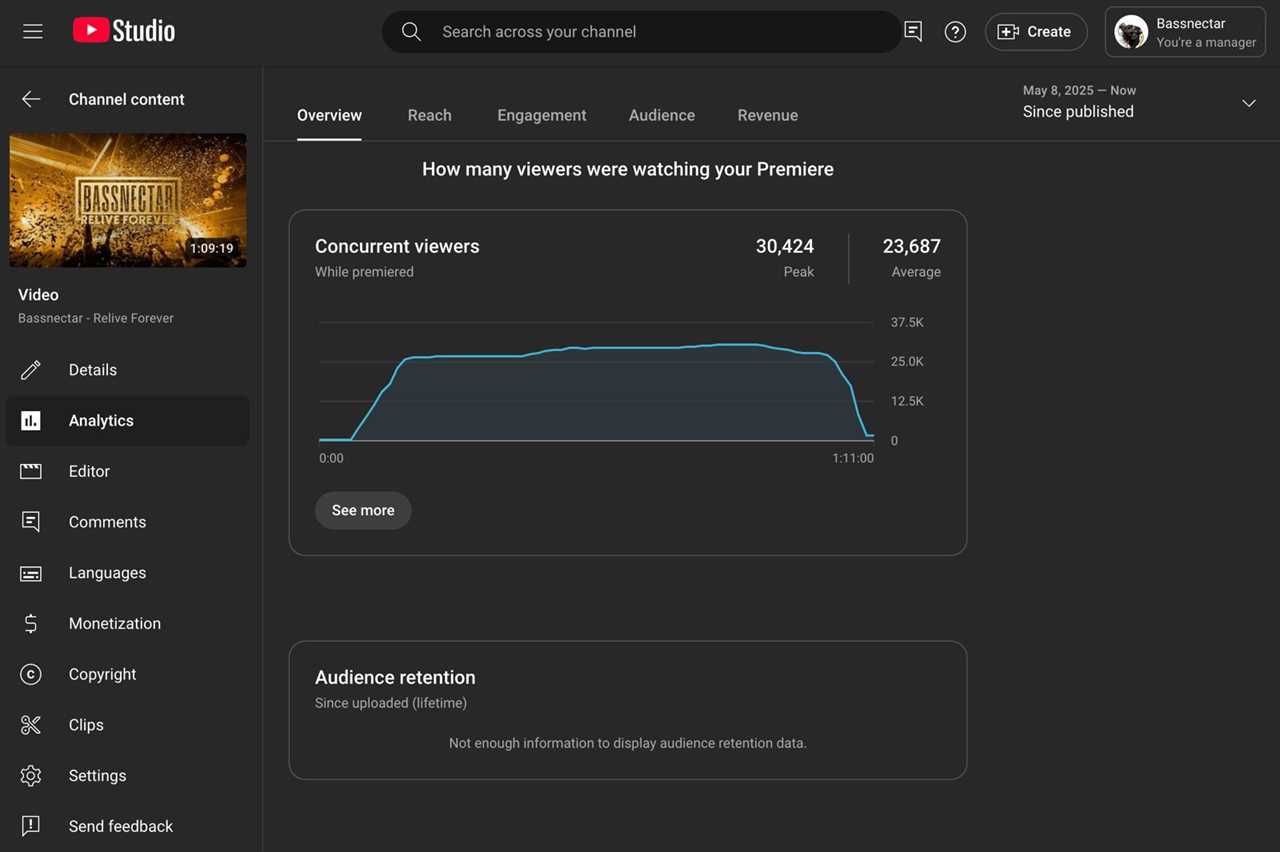Click the peak value 30,424
Viewport: 1280px width, 852px height.
point(785,246)
